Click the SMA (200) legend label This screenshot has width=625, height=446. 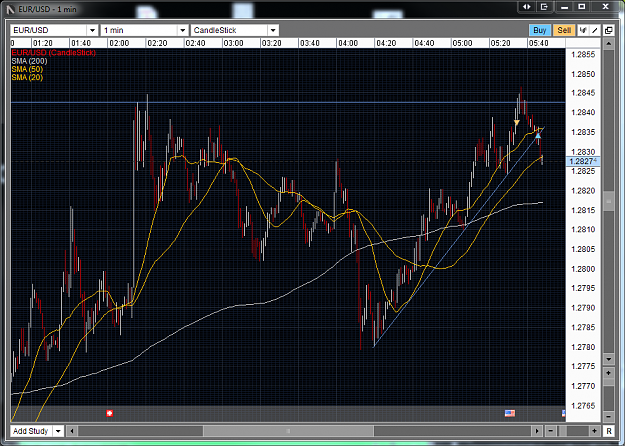pos(29,61)
